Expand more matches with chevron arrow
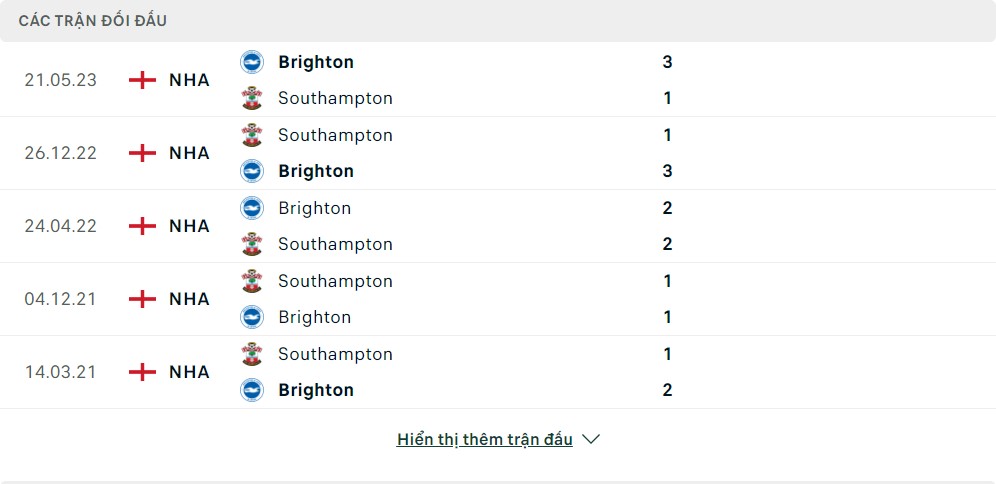The height and width of the screenshot is (484, 996). point(590,439)
